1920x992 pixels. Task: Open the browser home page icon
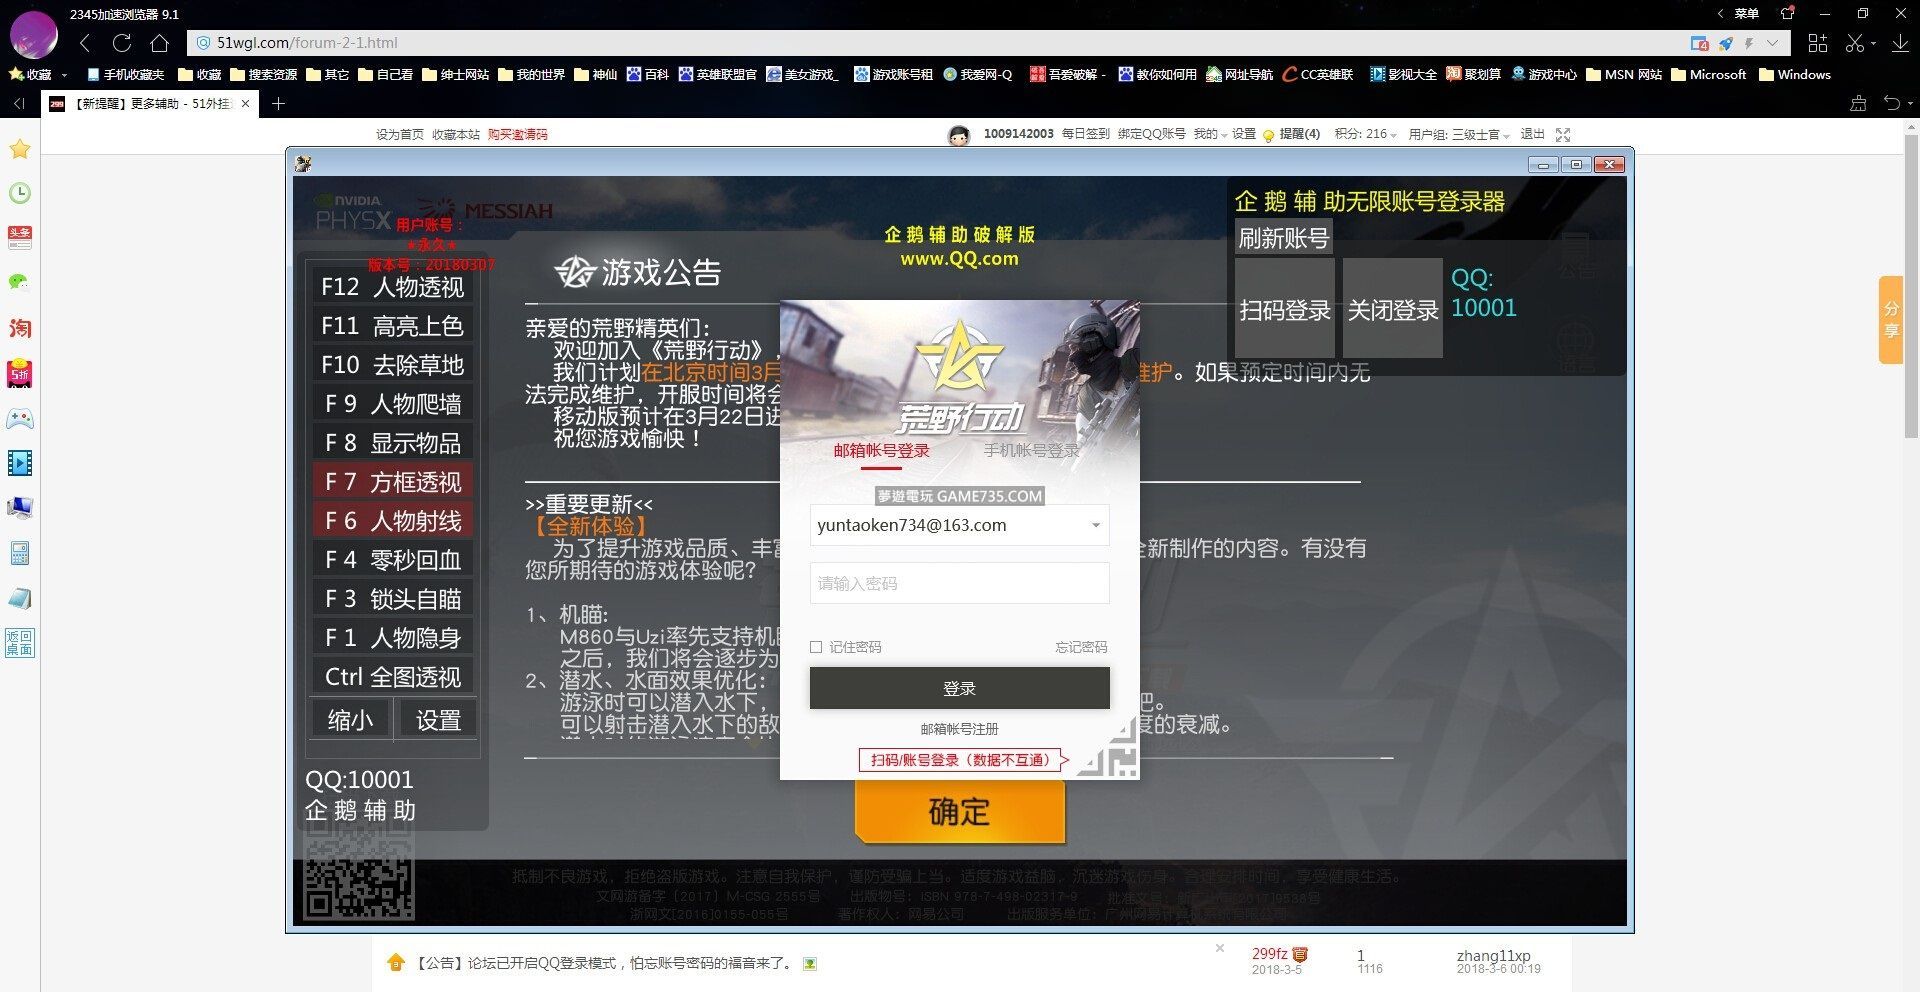(x=160, y=43)
